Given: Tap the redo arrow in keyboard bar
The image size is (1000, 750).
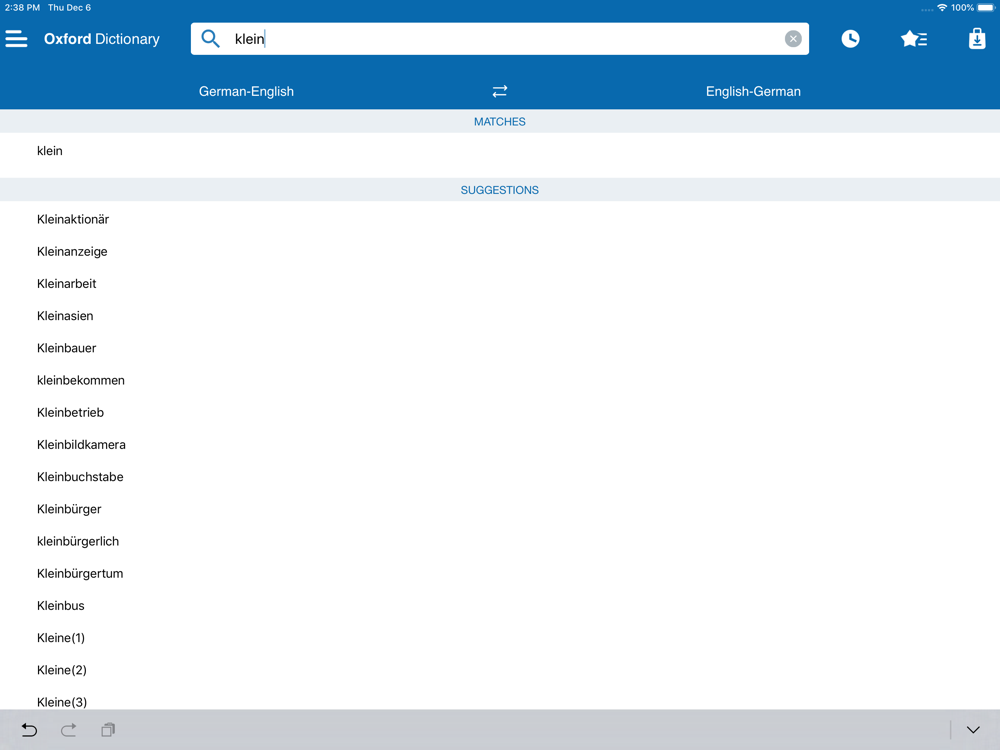Looking at the screenshot, I should [x=68, y=730].
